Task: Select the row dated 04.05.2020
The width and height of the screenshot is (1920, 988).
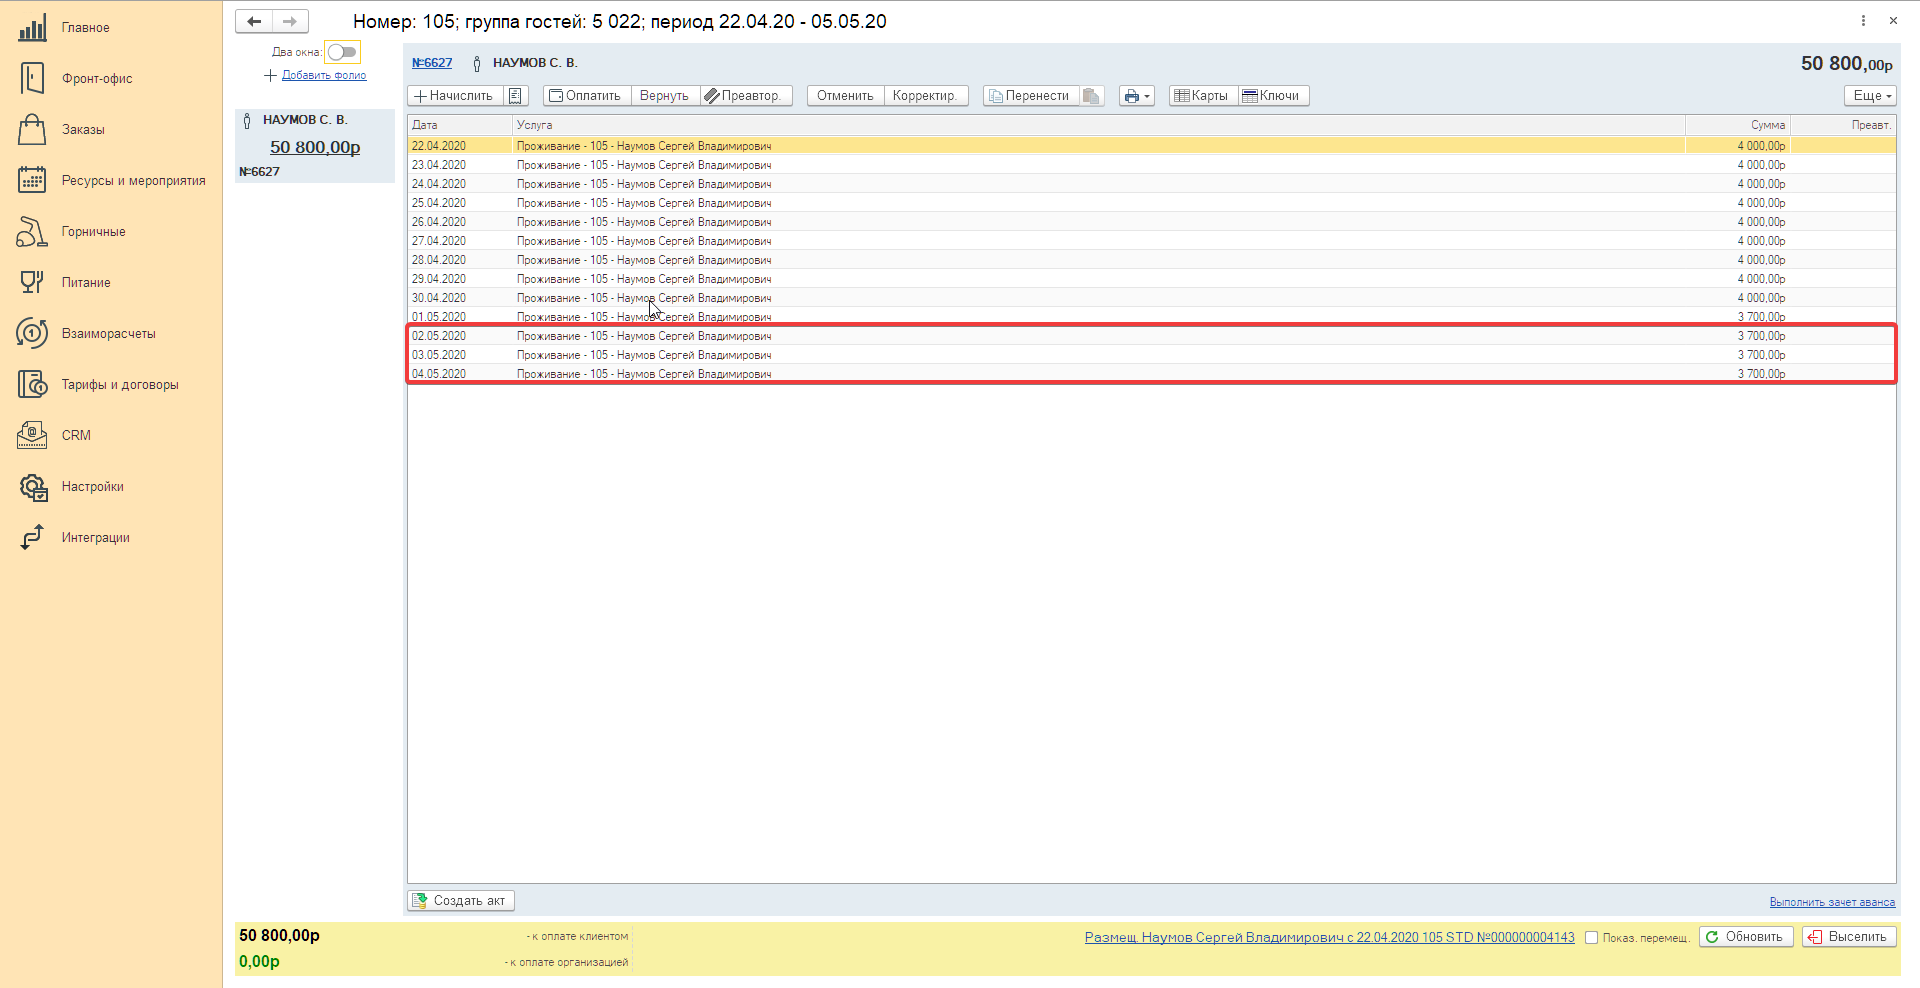Action: click(1151, 374)
